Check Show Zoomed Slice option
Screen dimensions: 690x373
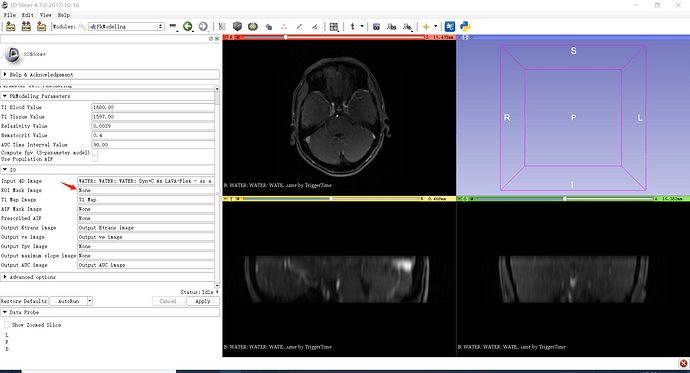coord(7,325)
